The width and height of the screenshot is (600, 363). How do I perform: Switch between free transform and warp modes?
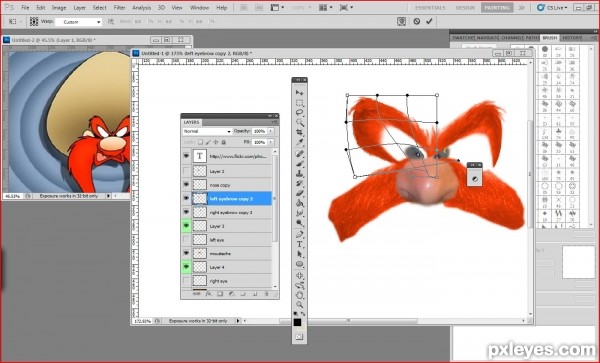pos(401,21)
